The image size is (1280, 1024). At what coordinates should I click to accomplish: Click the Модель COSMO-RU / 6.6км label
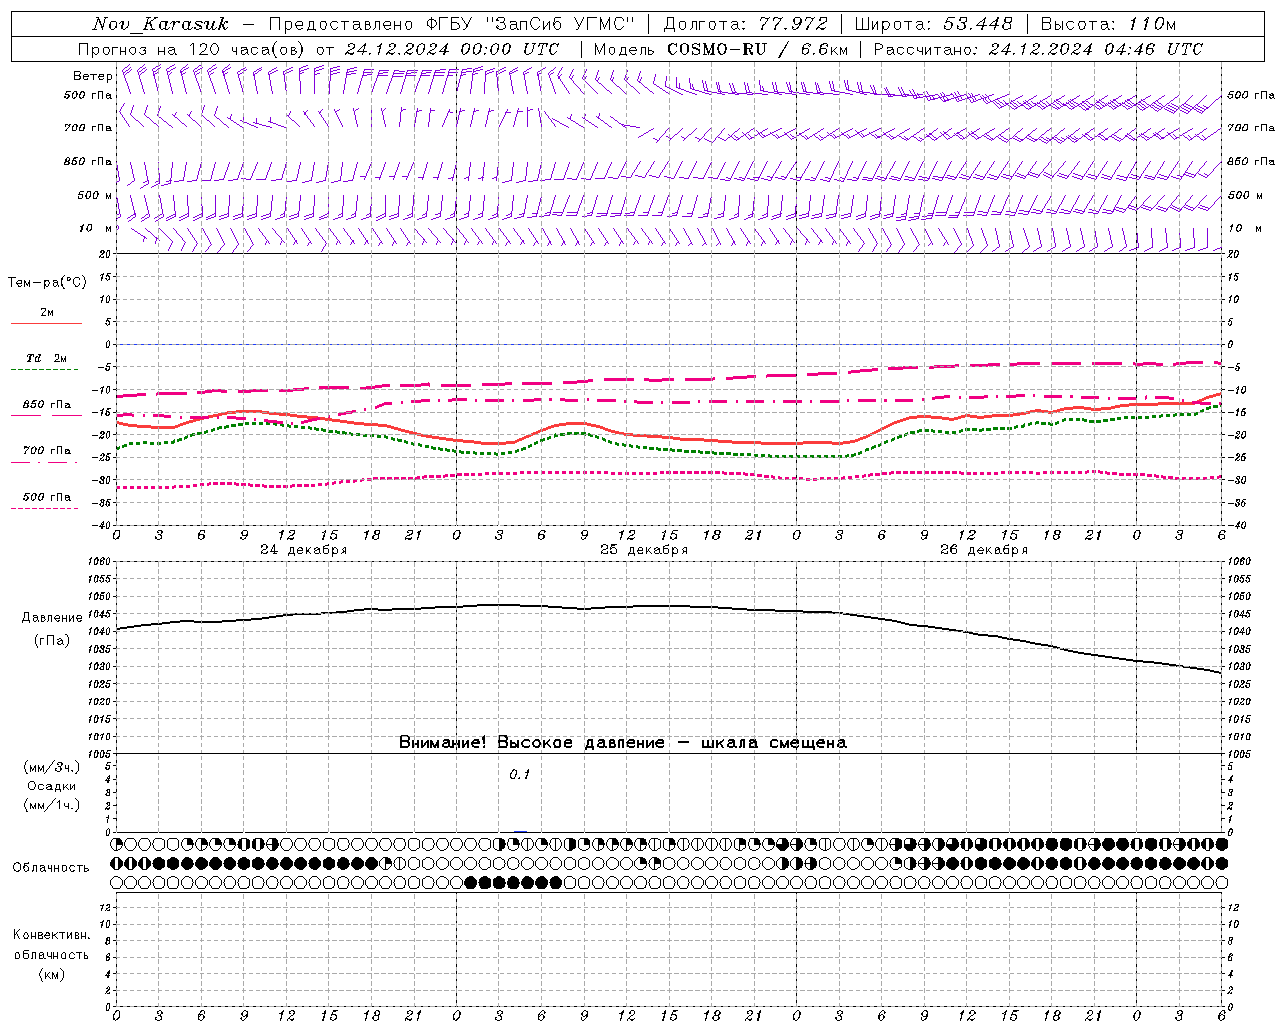click(721, 49)
